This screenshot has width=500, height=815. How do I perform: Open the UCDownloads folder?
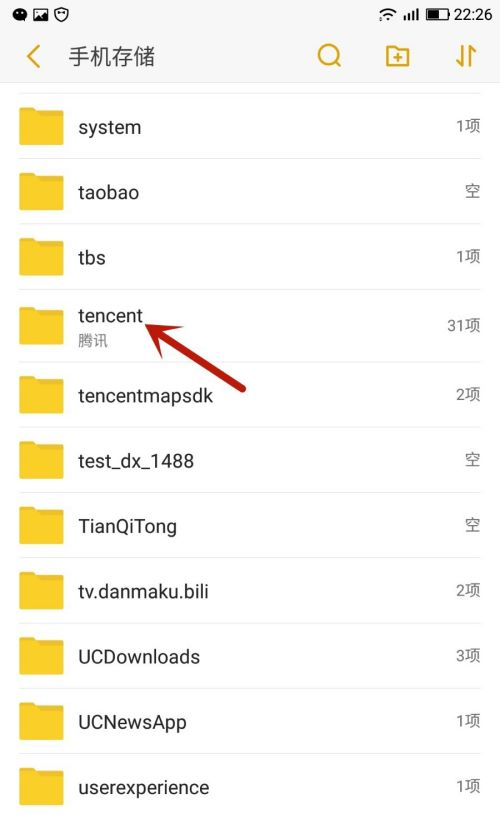(x=249, y=656)
